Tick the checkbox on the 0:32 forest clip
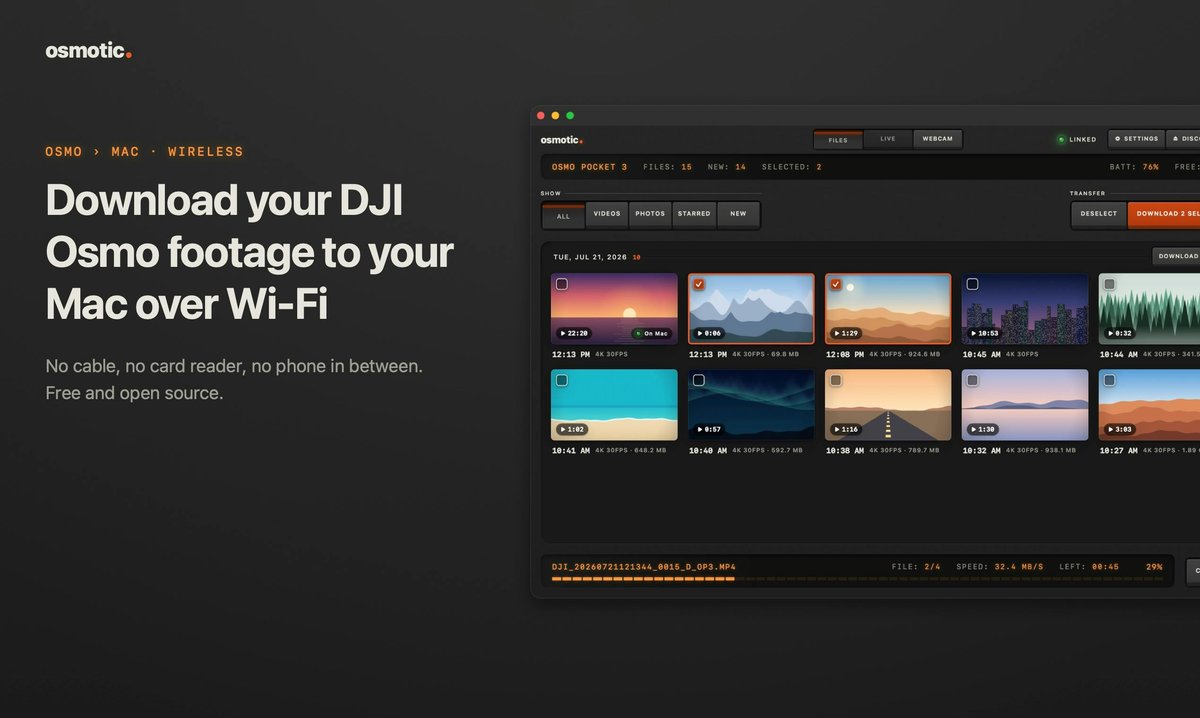This screenshot has width=1200, height=718. click(1109, 284)
